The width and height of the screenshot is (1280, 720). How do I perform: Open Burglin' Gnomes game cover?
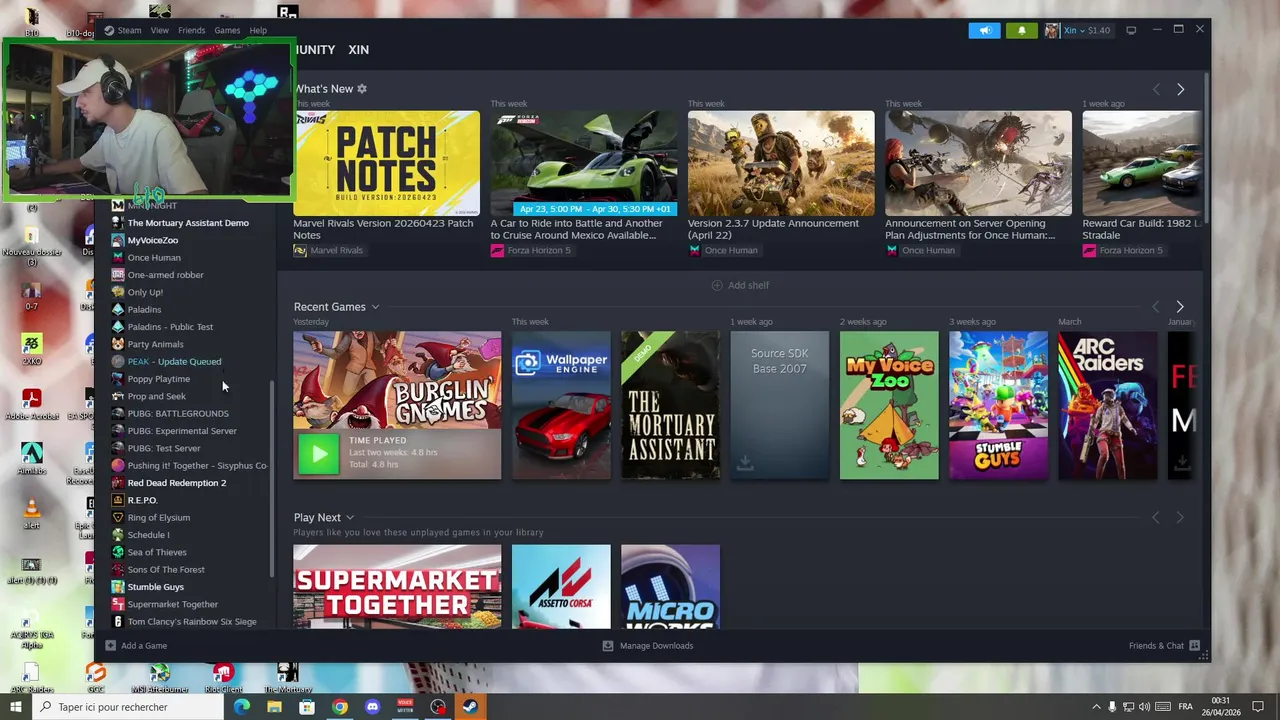coord(397,405)
